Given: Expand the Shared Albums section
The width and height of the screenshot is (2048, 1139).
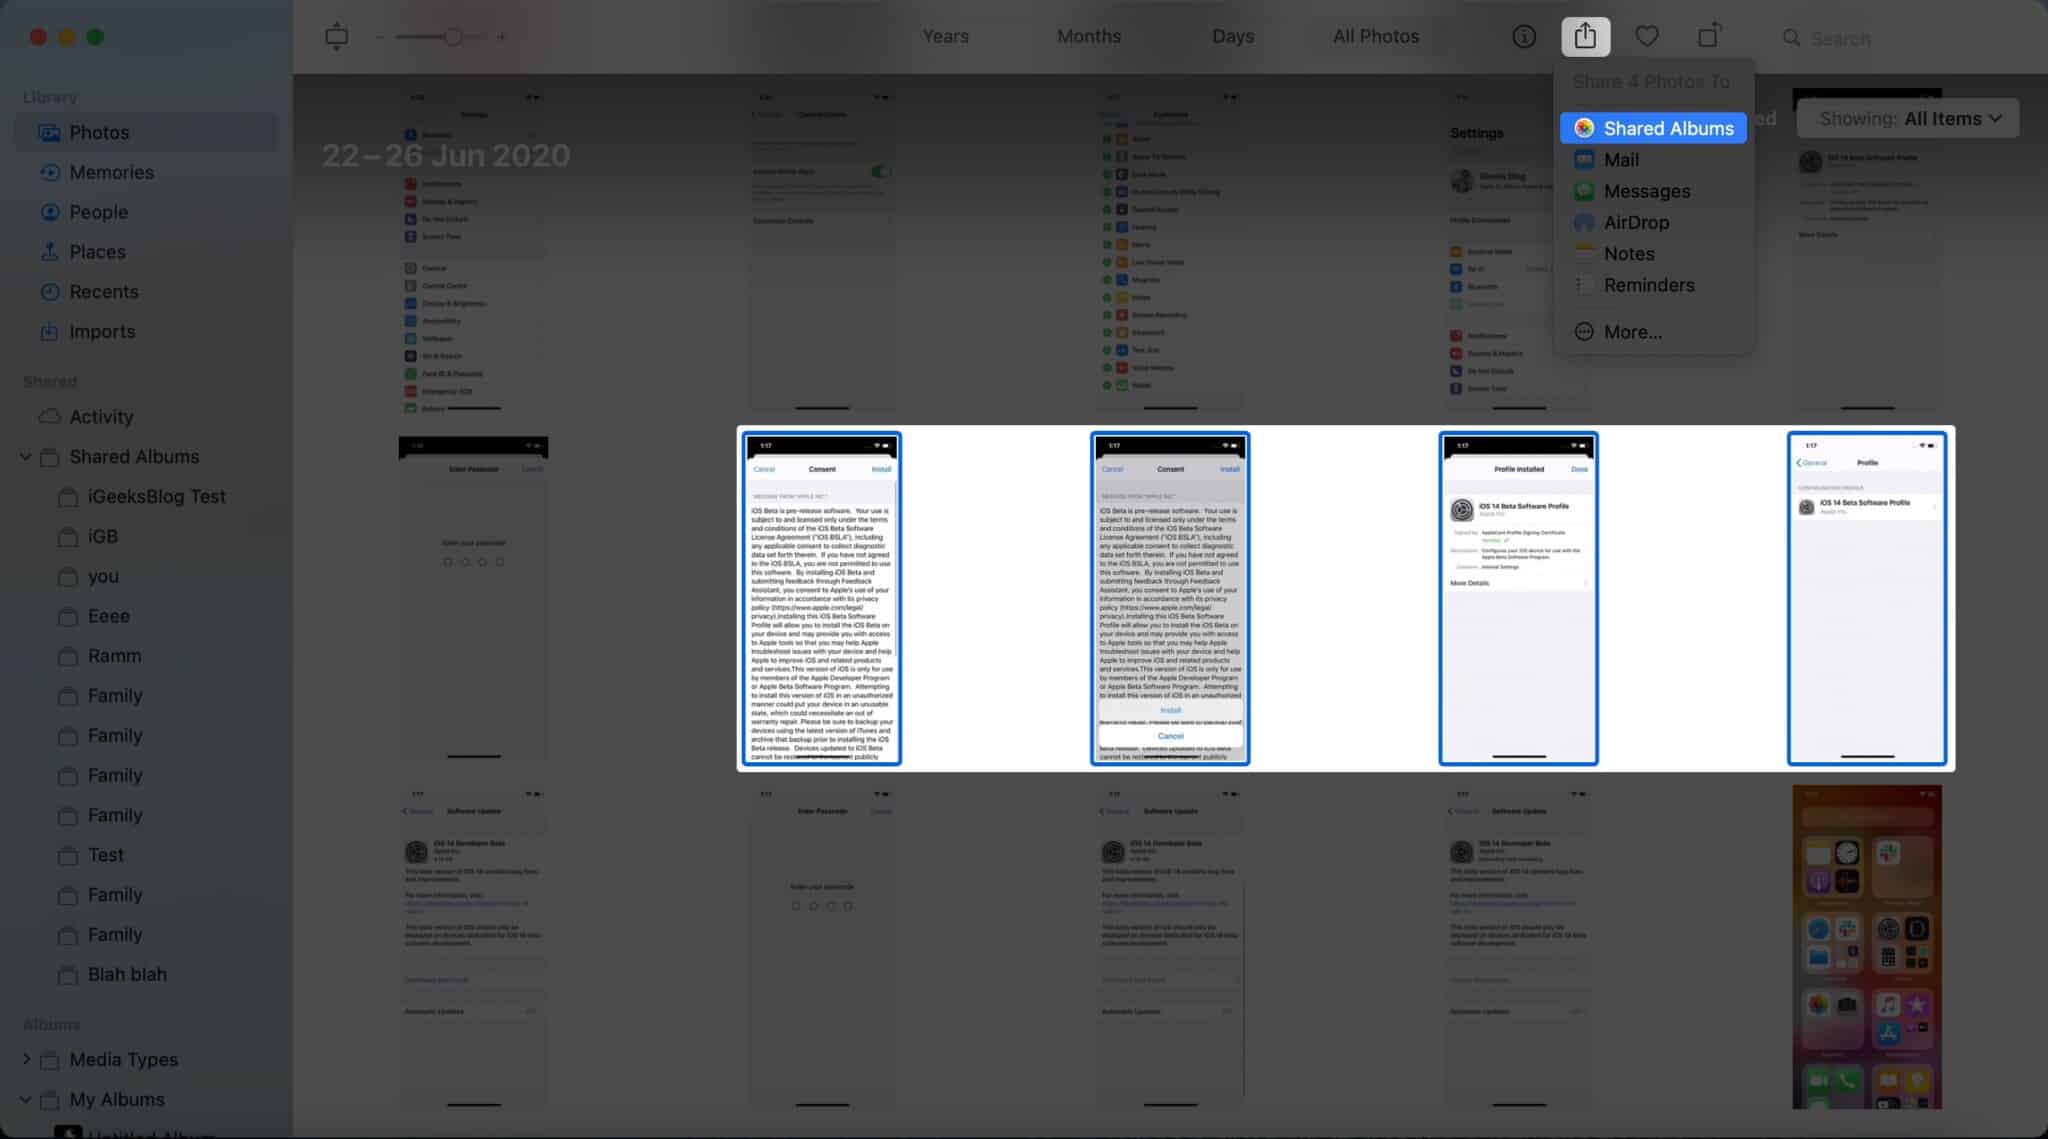Looking at the screenshot, I should (x=24, y=456).
